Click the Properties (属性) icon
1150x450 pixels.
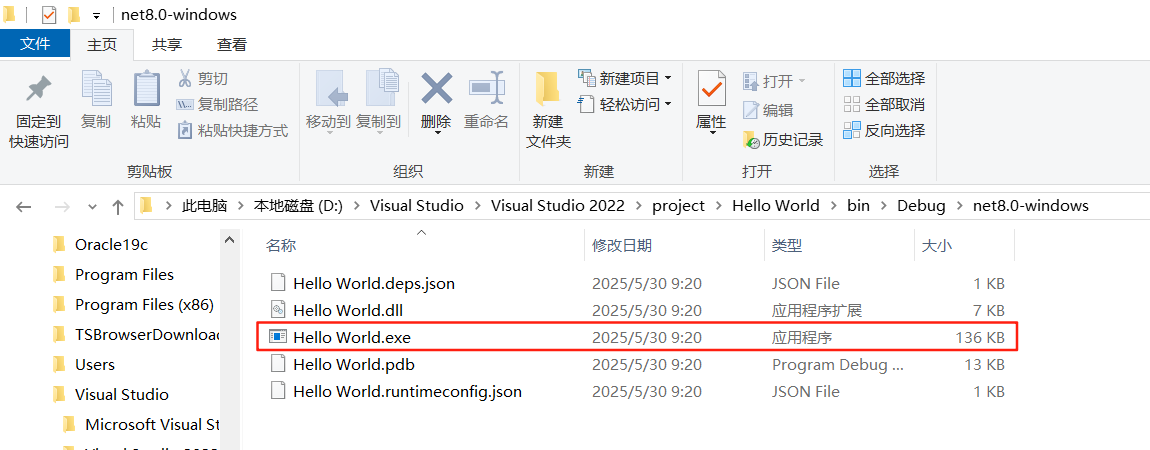[x=711, y=89]
